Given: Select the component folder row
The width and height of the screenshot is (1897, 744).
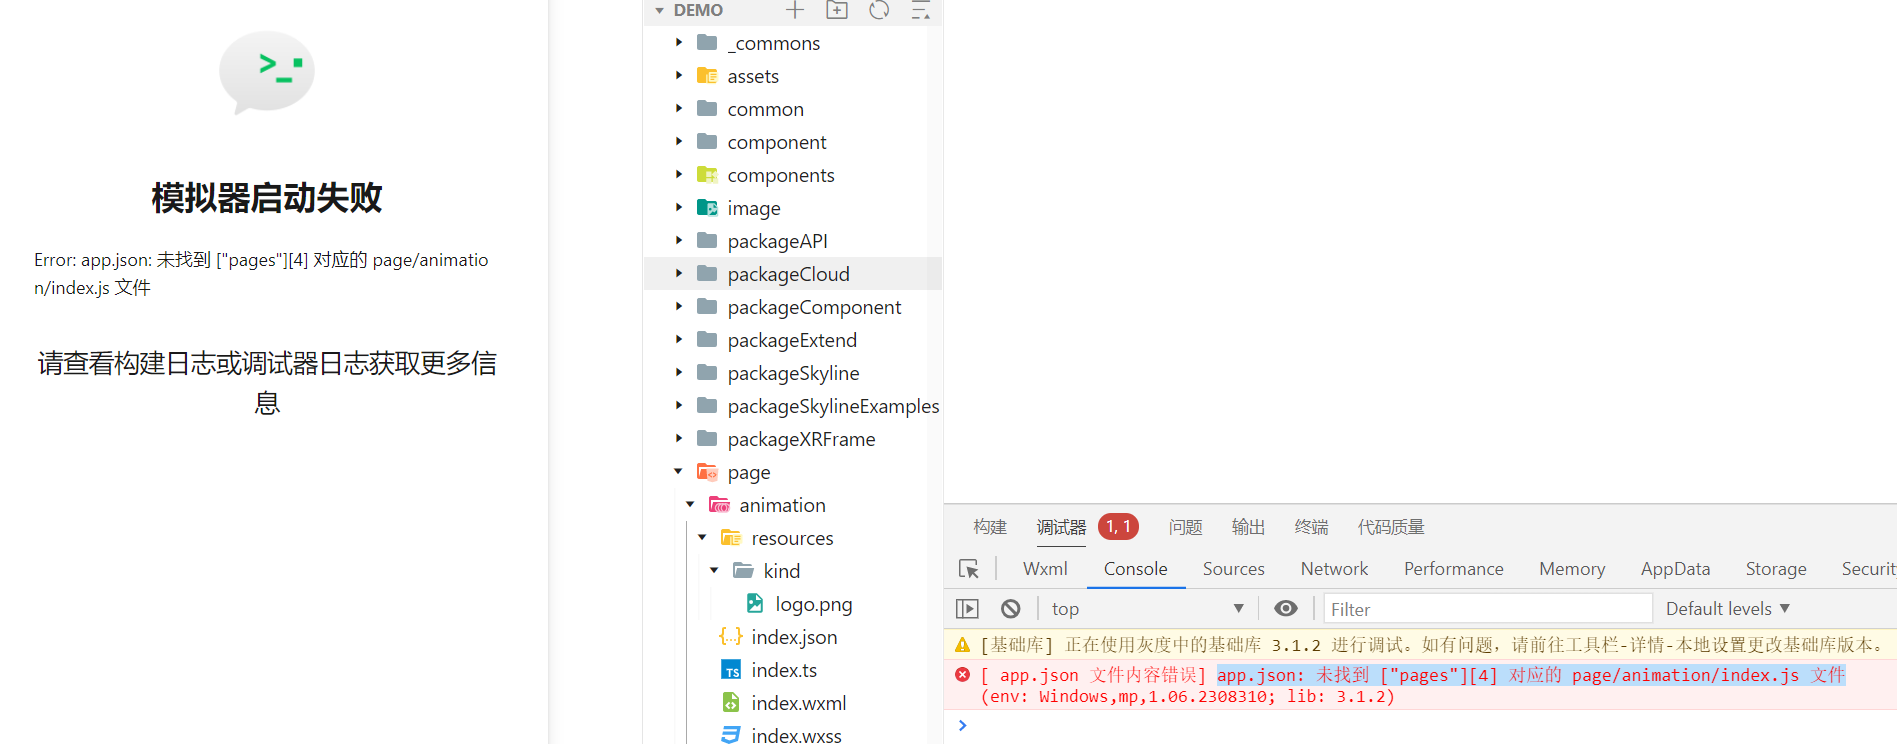Looking at the screenshot, I should point(793,142).
